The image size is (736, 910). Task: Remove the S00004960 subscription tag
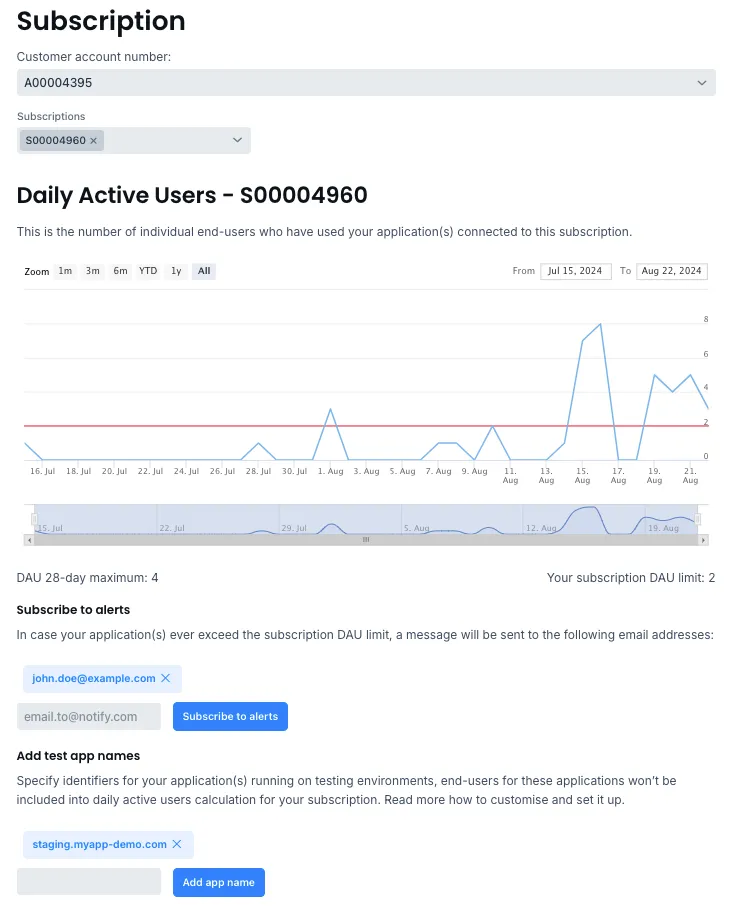point(94,141)
